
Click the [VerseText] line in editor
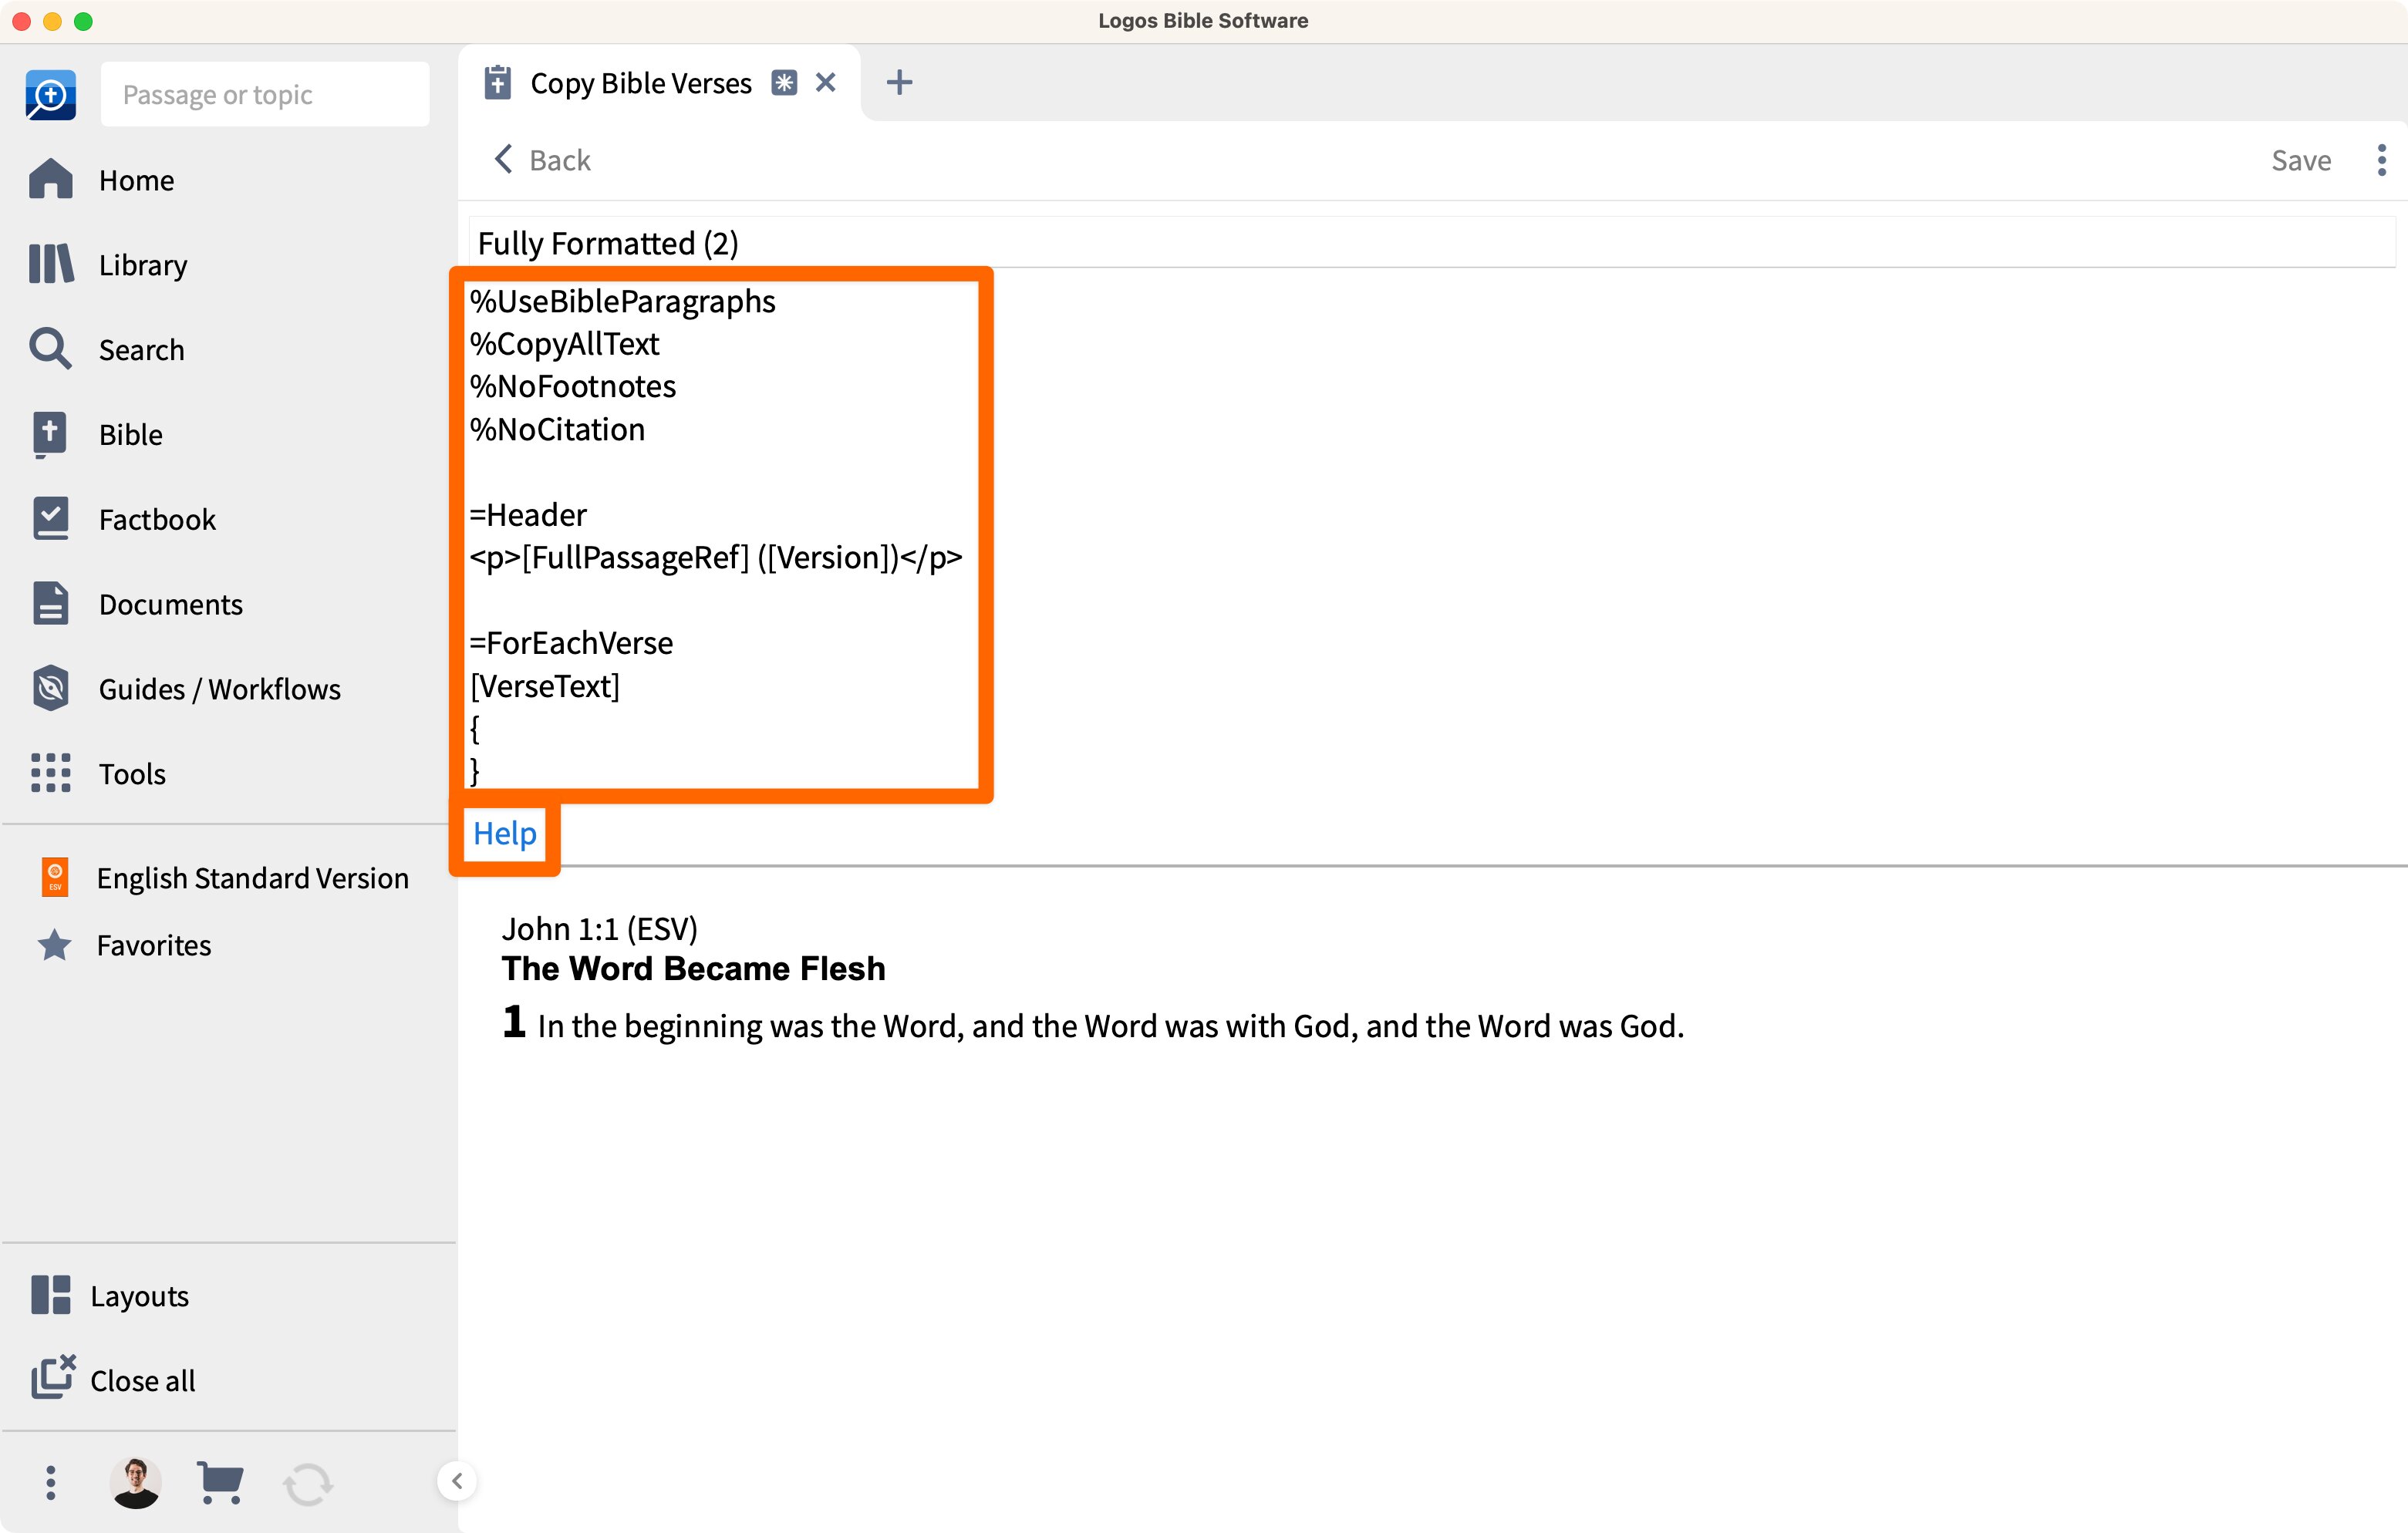point(545,687)
